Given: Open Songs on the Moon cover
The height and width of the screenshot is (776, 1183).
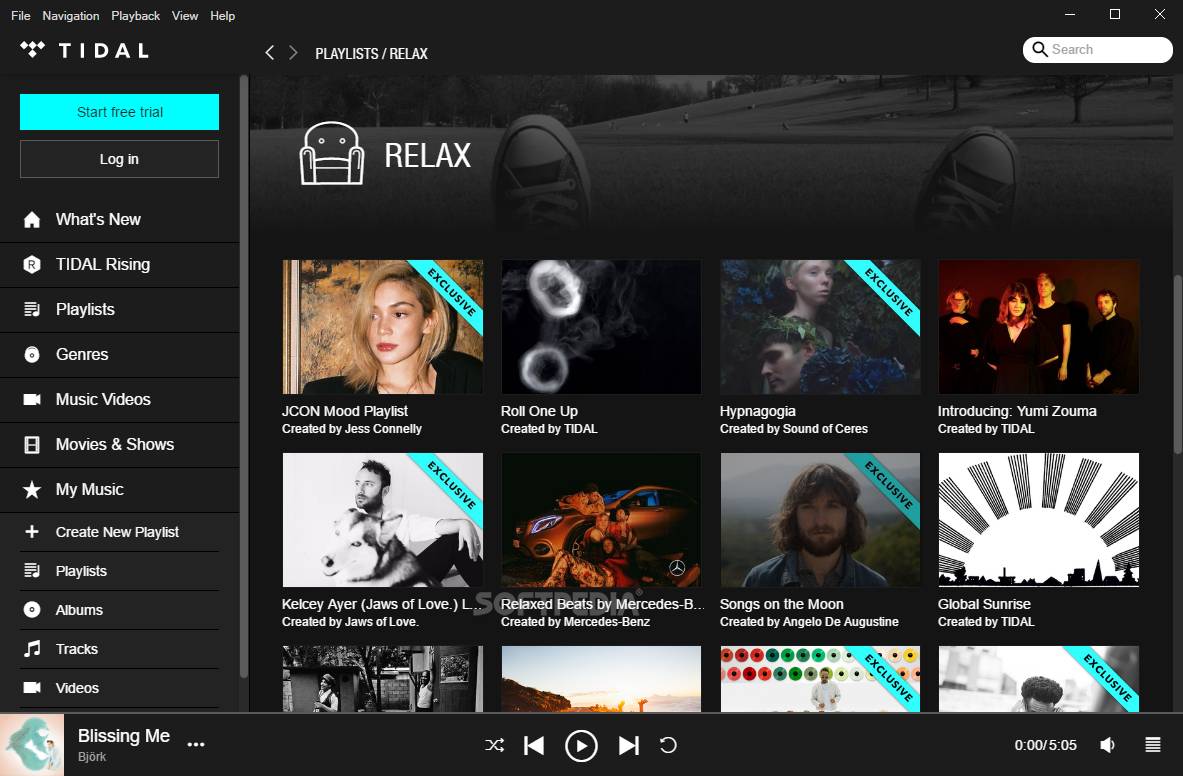Looking at the screenshot, I should click(x=820, y=520).
